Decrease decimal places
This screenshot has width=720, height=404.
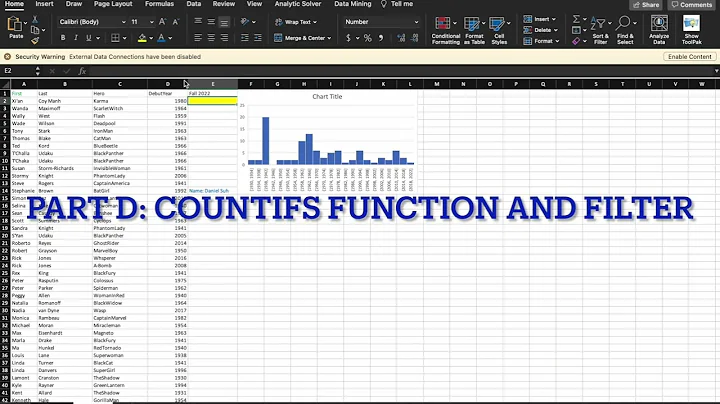coord(415,38)
